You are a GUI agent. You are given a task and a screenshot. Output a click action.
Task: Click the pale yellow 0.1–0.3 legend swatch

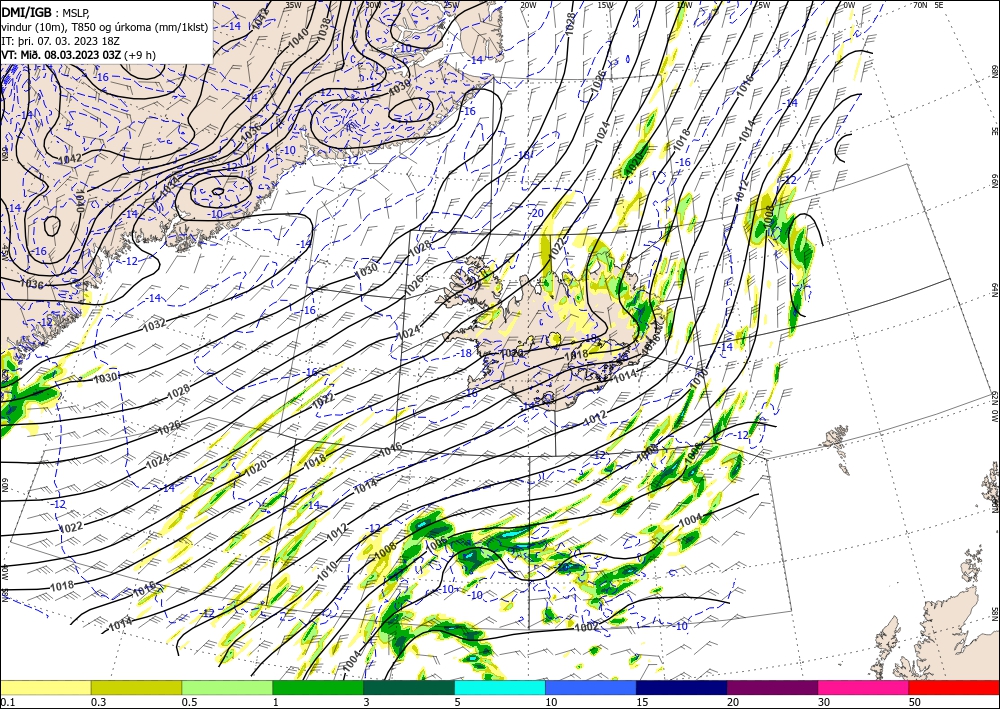pos(45,687)
